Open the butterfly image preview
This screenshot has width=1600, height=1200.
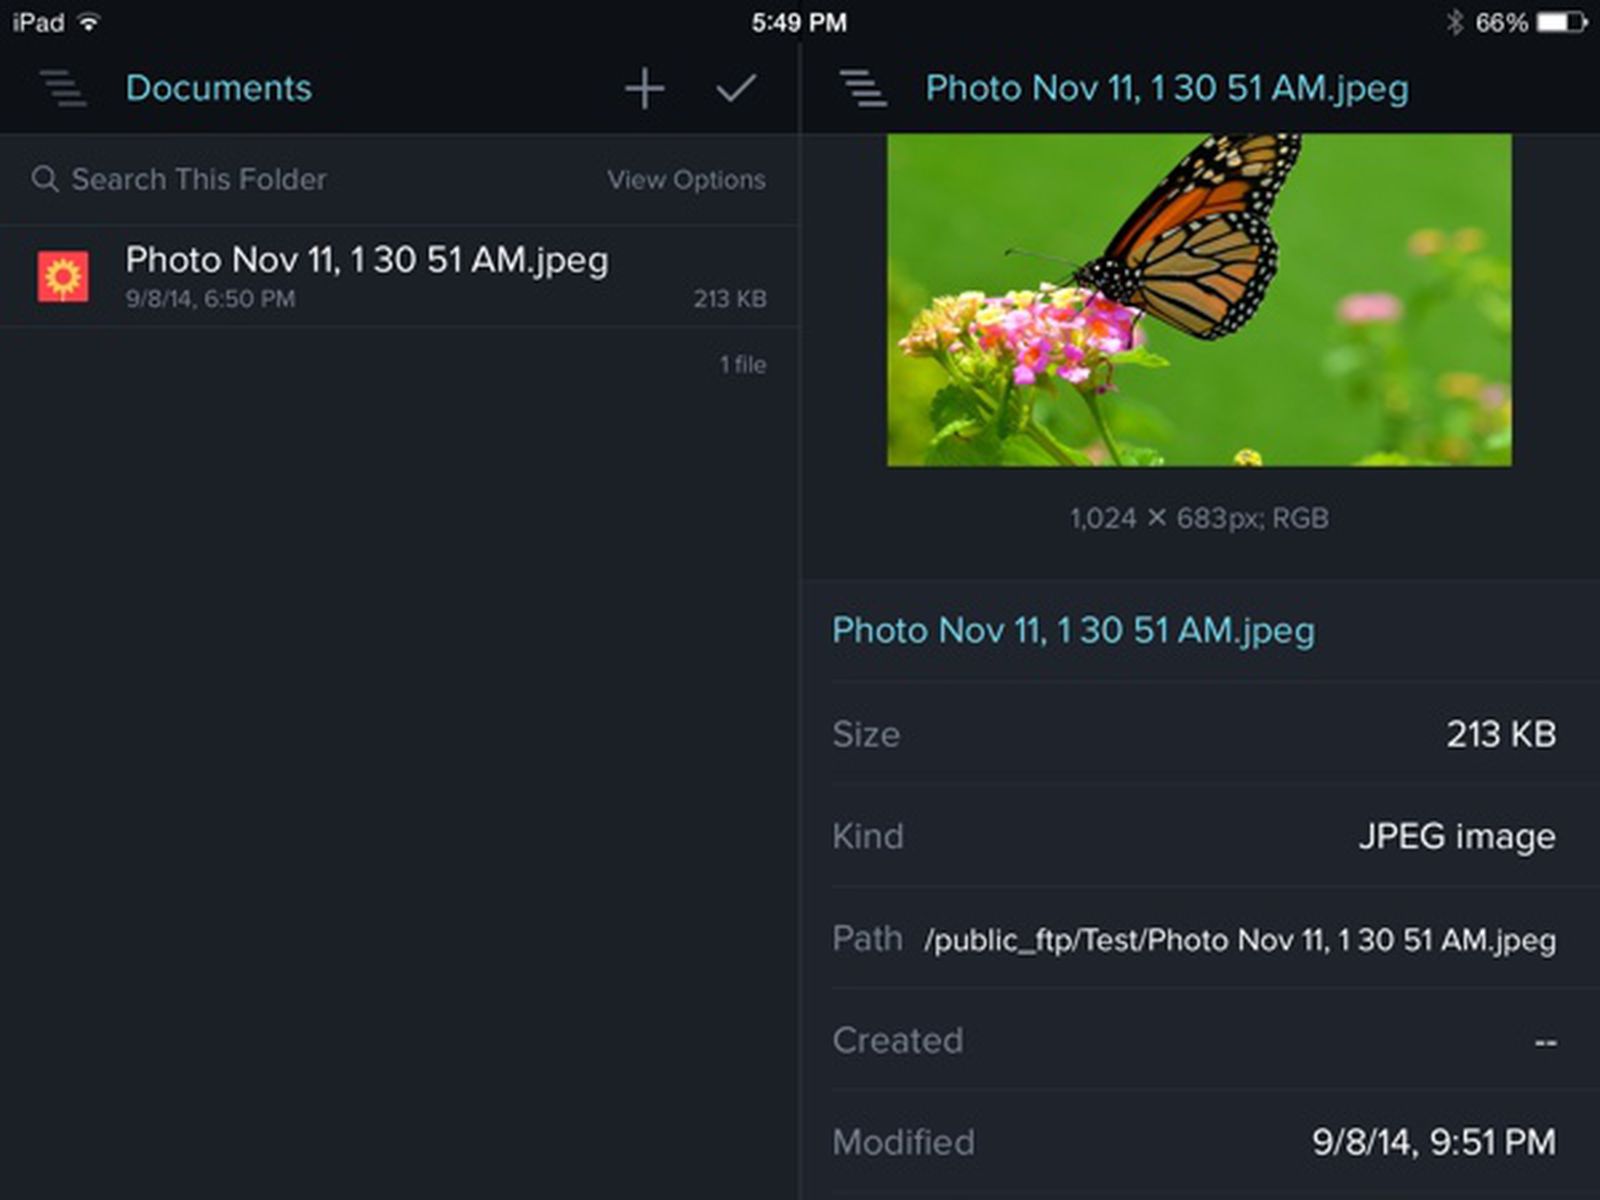pos(1199,299)
